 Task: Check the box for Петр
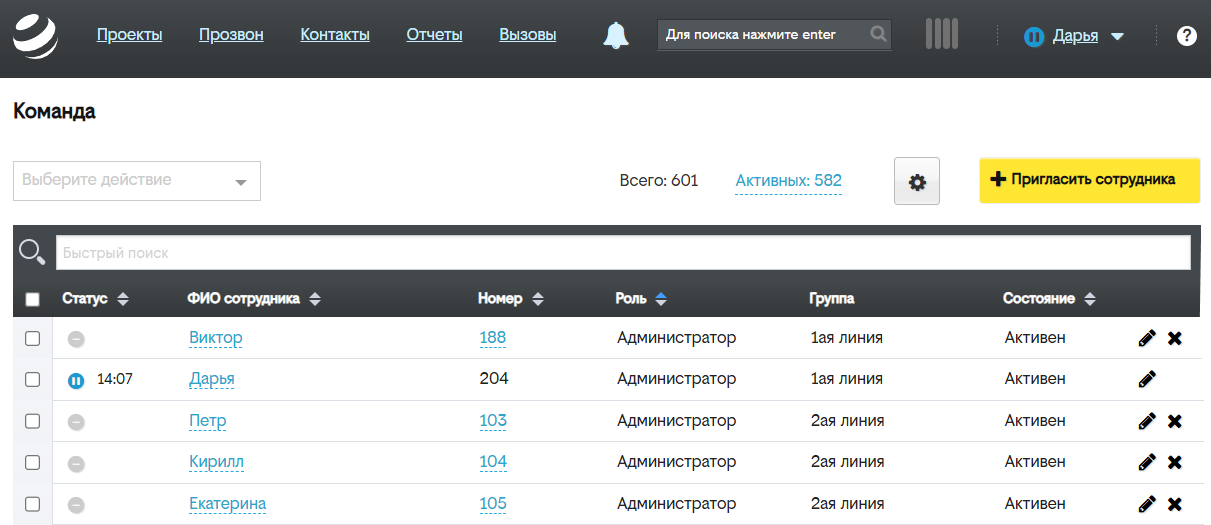coord(32,421)
